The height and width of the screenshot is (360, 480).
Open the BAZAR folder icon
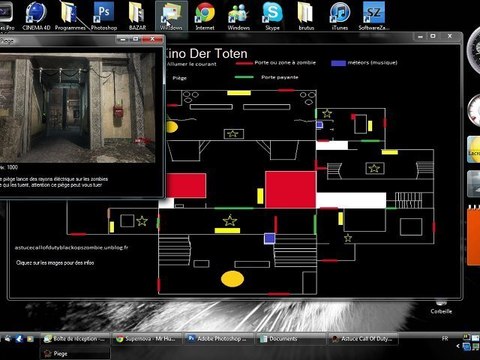point(137,16)
